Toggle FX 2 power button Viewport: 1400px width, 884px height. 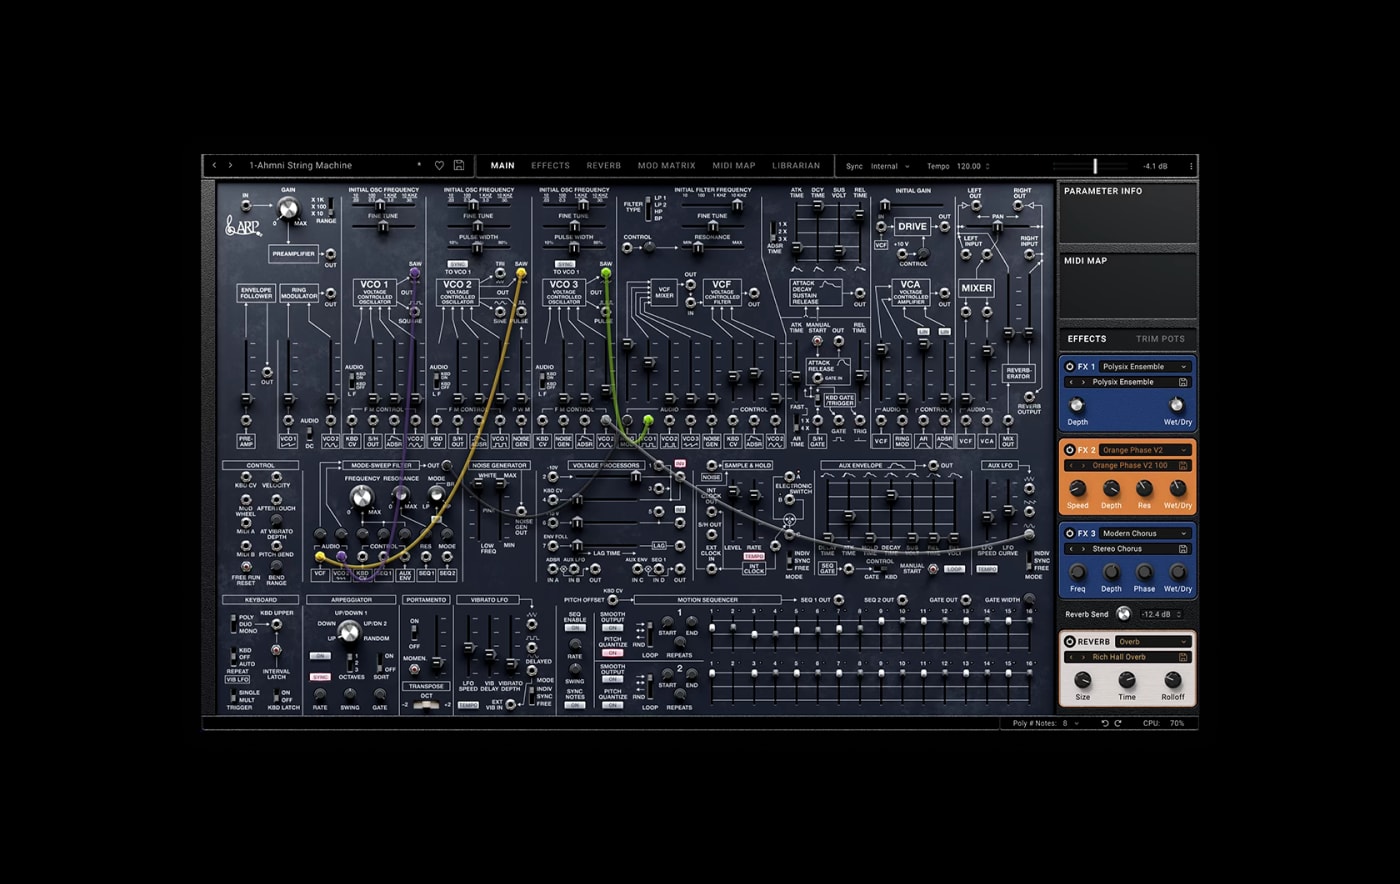pos(1070,450)
